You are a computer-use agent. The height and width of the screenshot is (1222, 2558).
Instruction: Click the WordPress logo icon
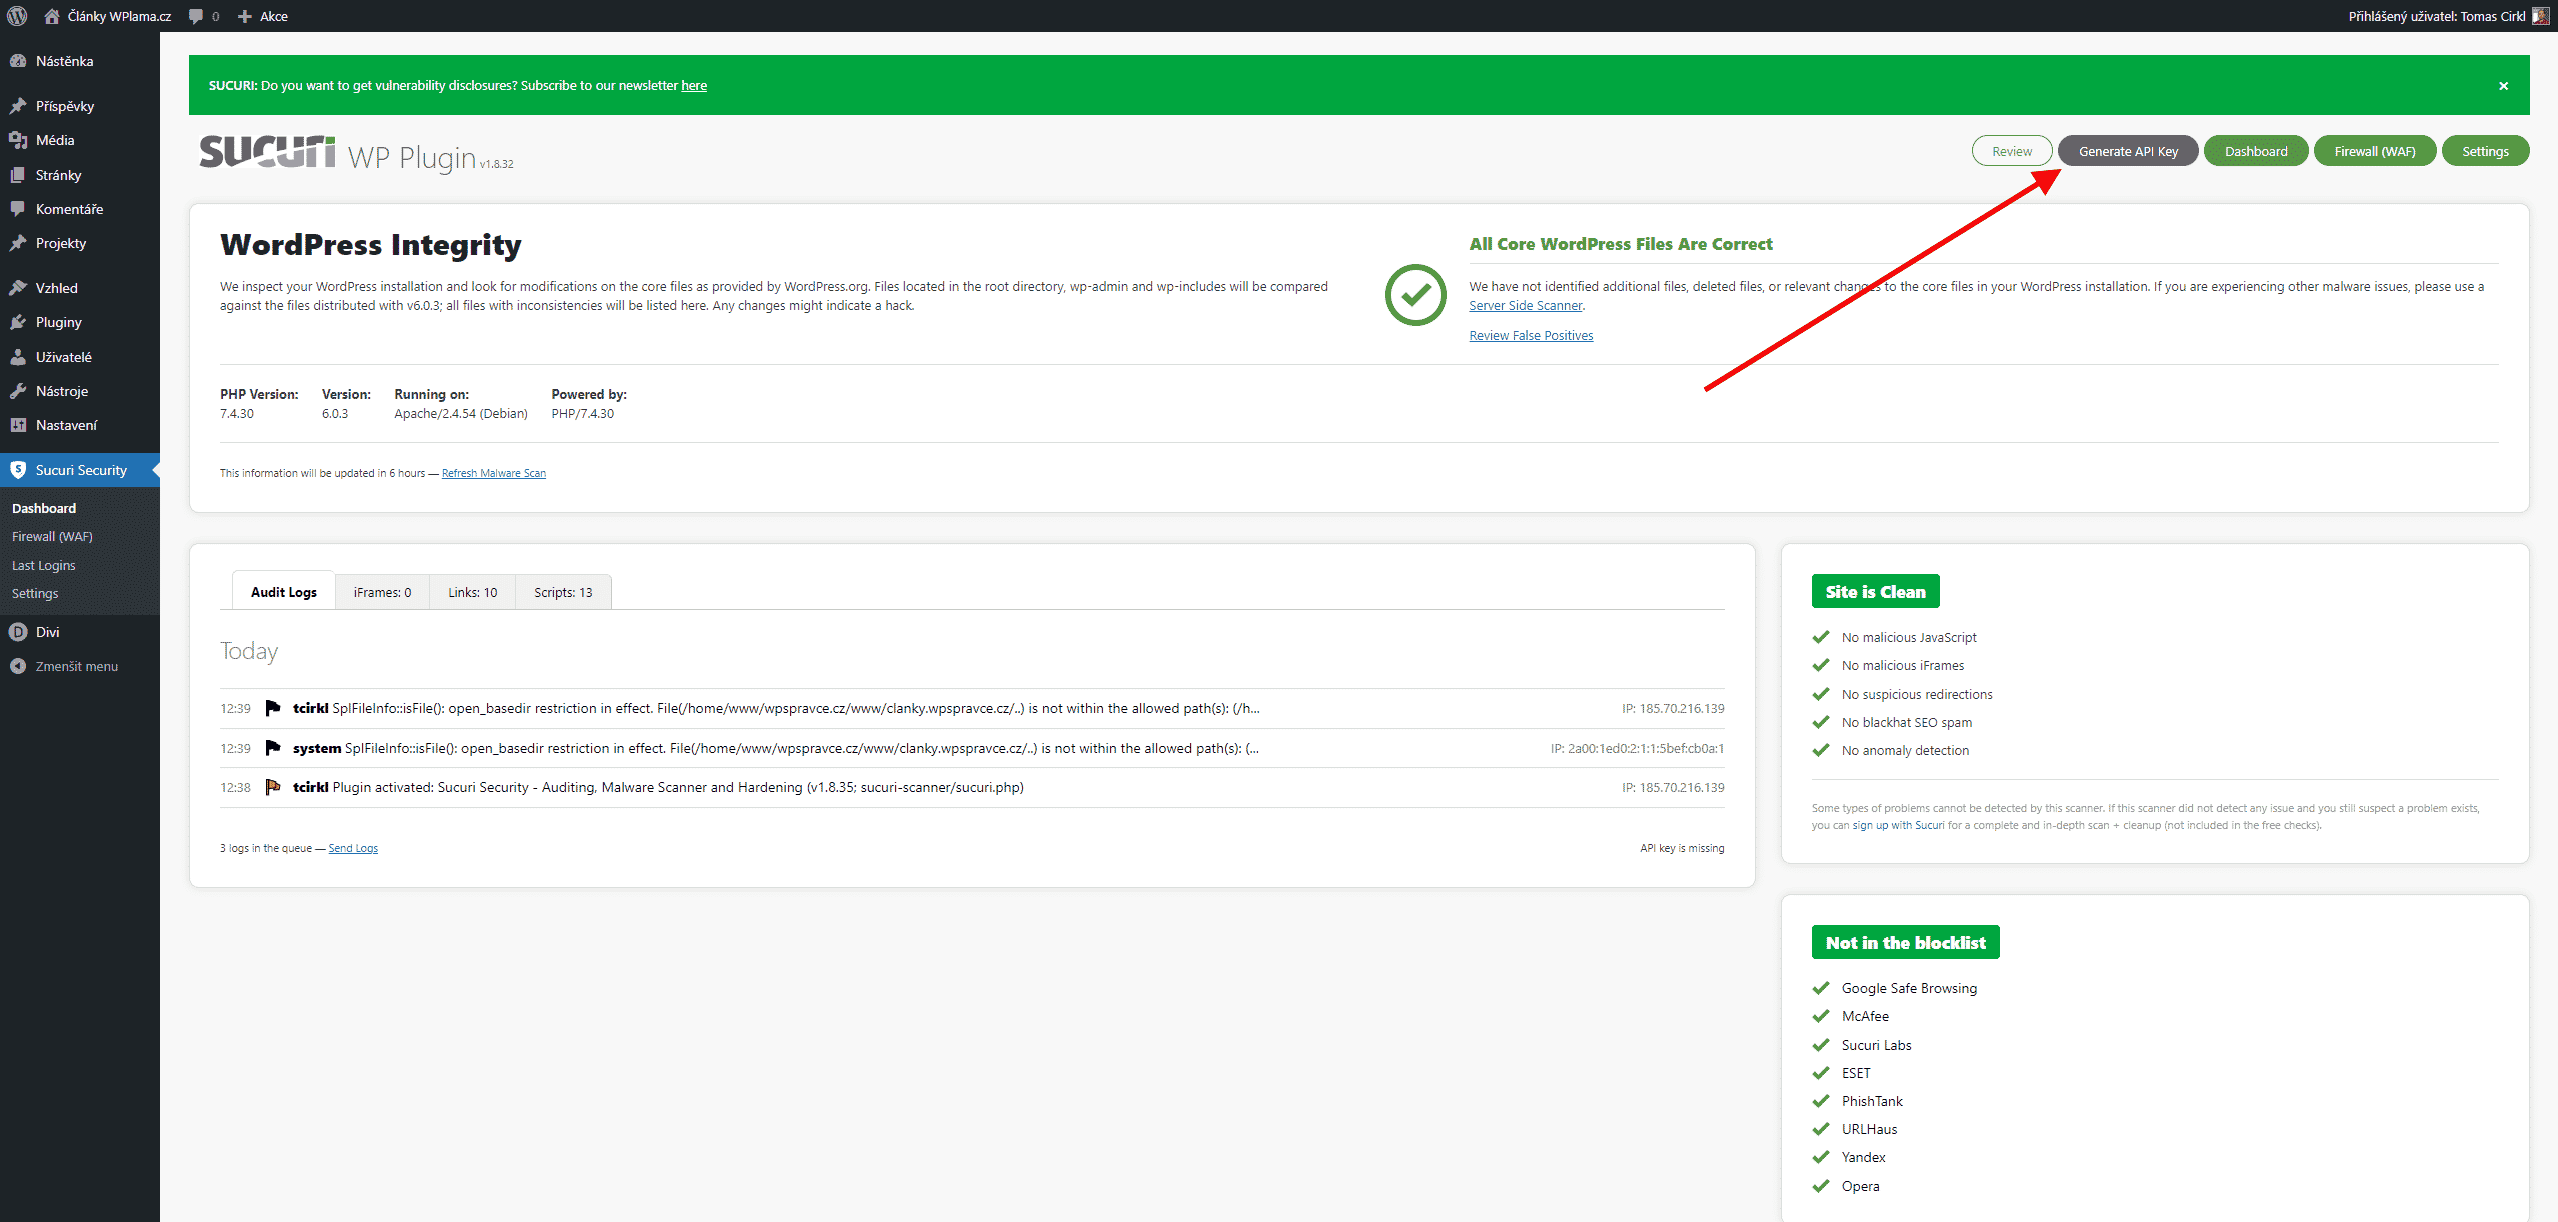(x=17, y=16)
